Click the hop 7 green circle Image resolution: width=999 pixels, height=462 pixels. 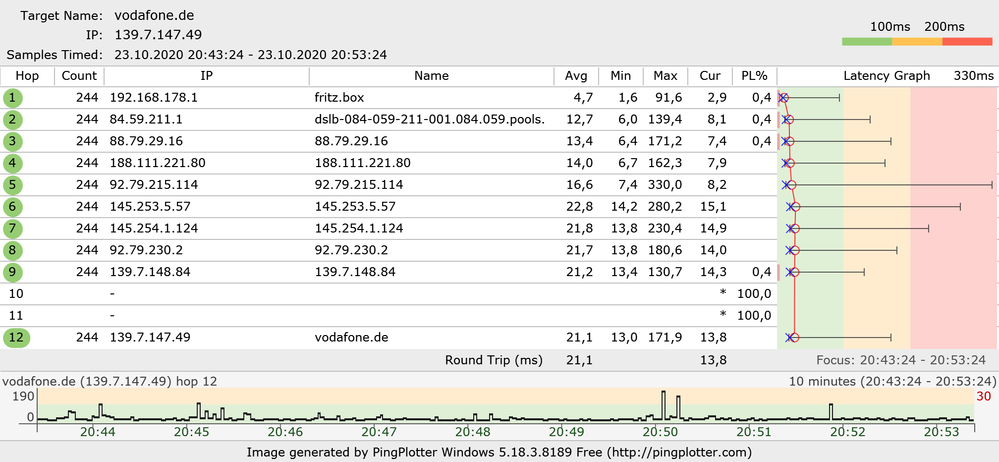[x=12, y=228]
